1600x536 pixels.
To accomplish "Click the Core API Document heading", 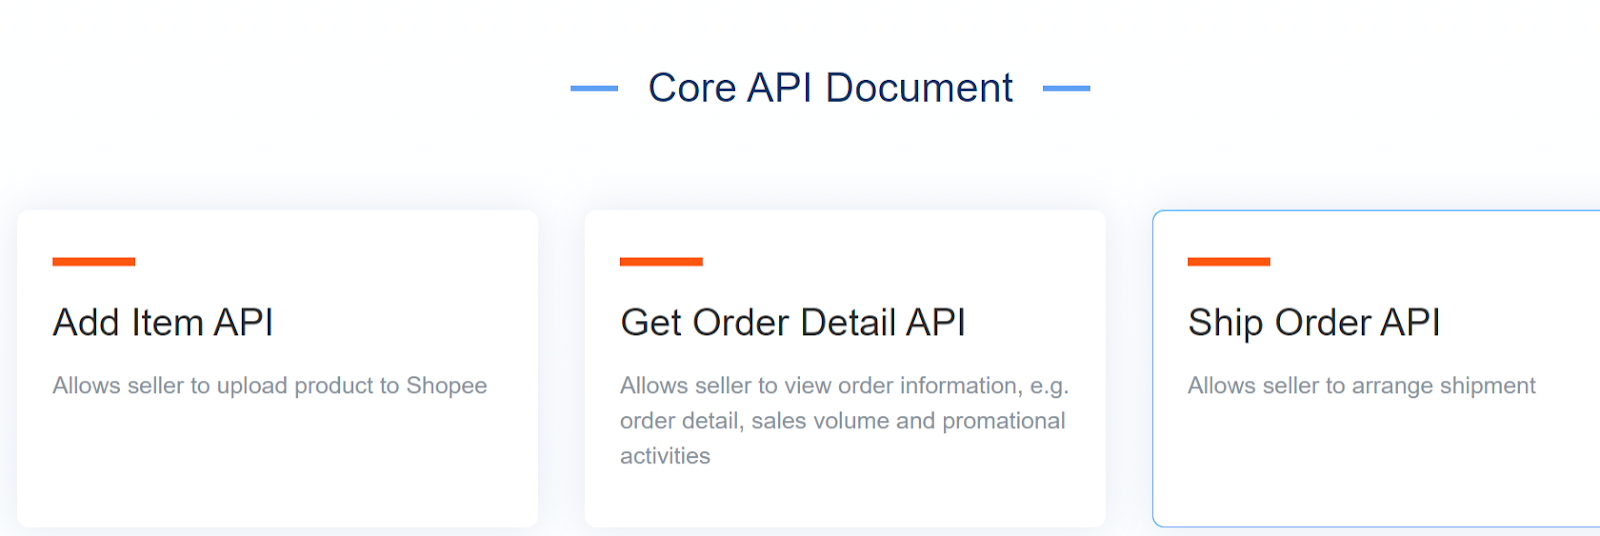I will [830, 88].
